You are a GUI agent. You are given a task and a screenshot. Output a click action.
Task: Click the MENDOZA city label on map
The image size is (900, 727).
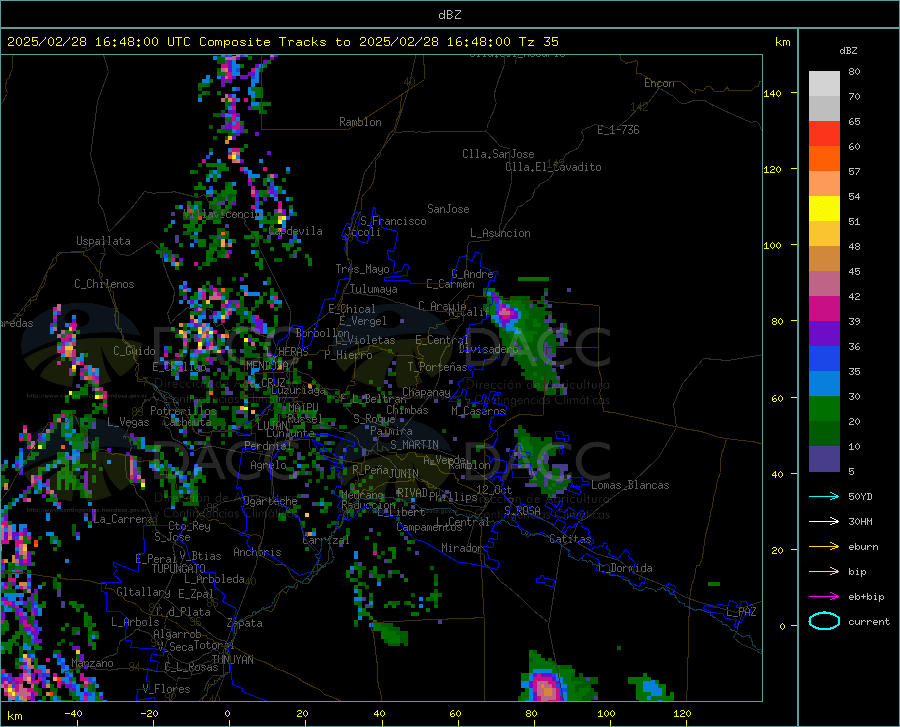267,366
